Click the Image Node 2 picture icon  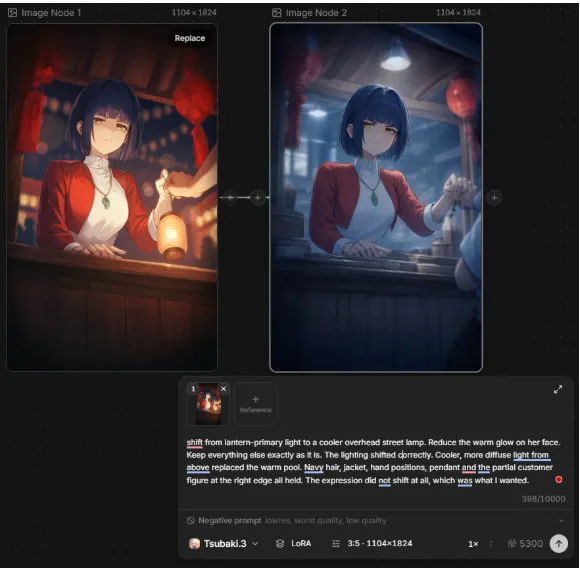276,13
